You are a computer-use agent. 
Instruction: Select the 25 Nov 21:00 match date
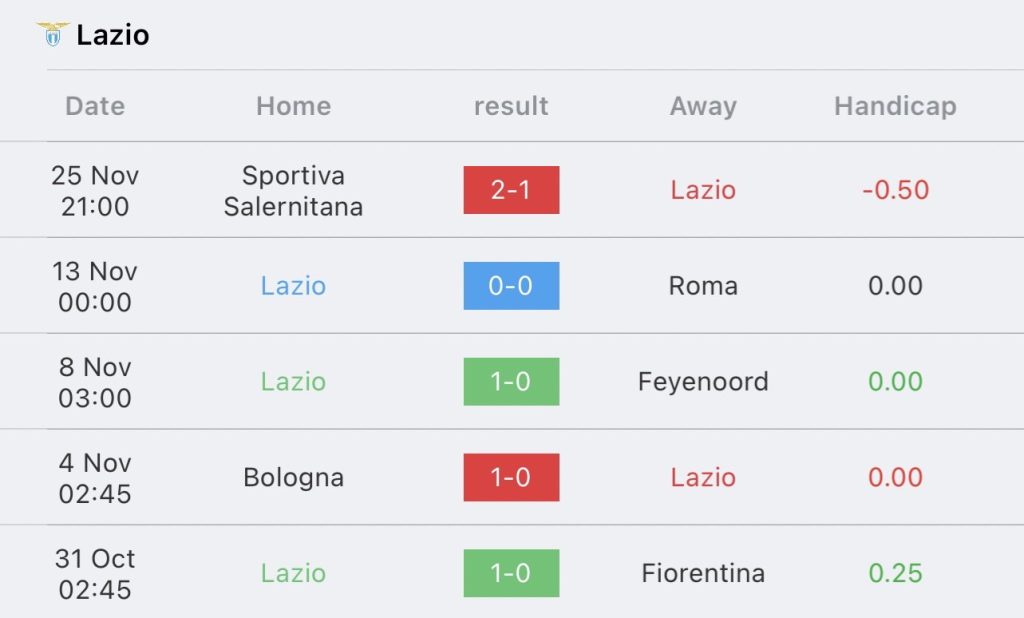tap(95, 191)
